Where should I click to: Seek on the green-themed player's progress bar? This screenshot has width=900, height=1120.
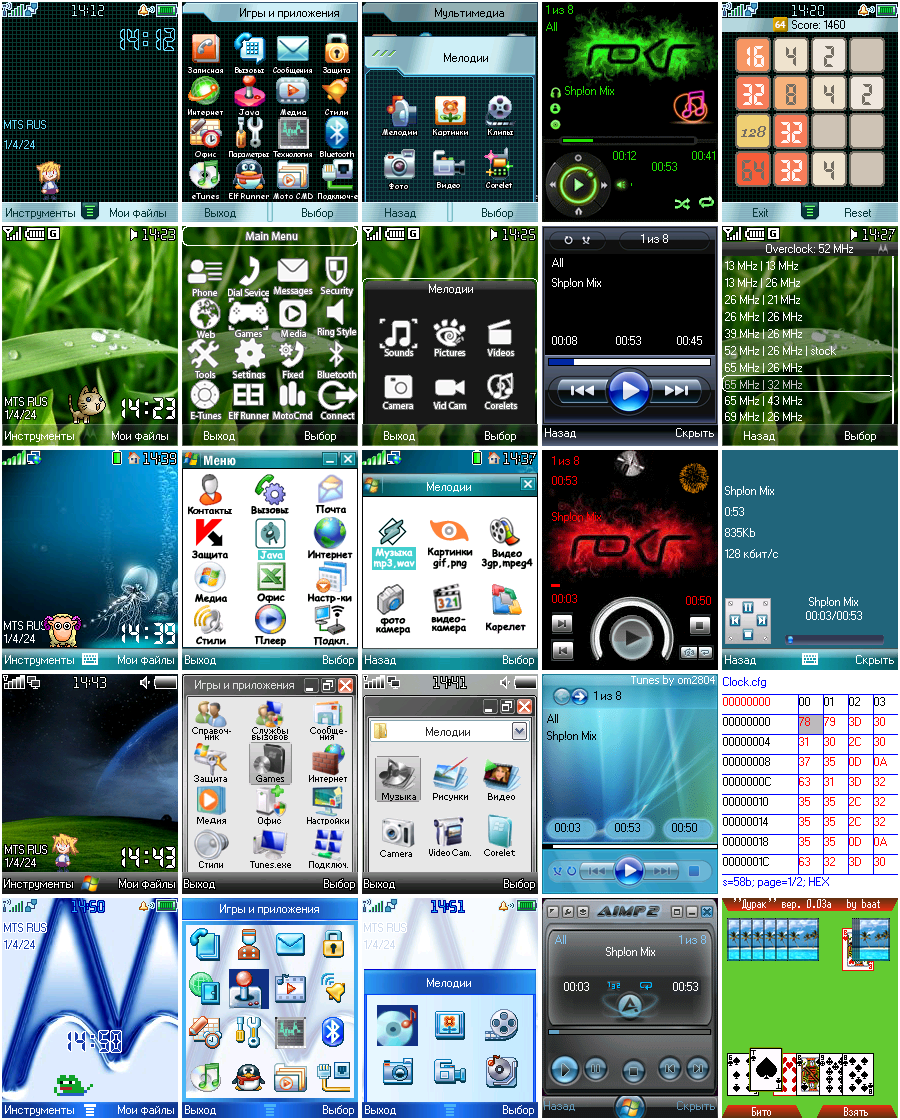[629, 141]
